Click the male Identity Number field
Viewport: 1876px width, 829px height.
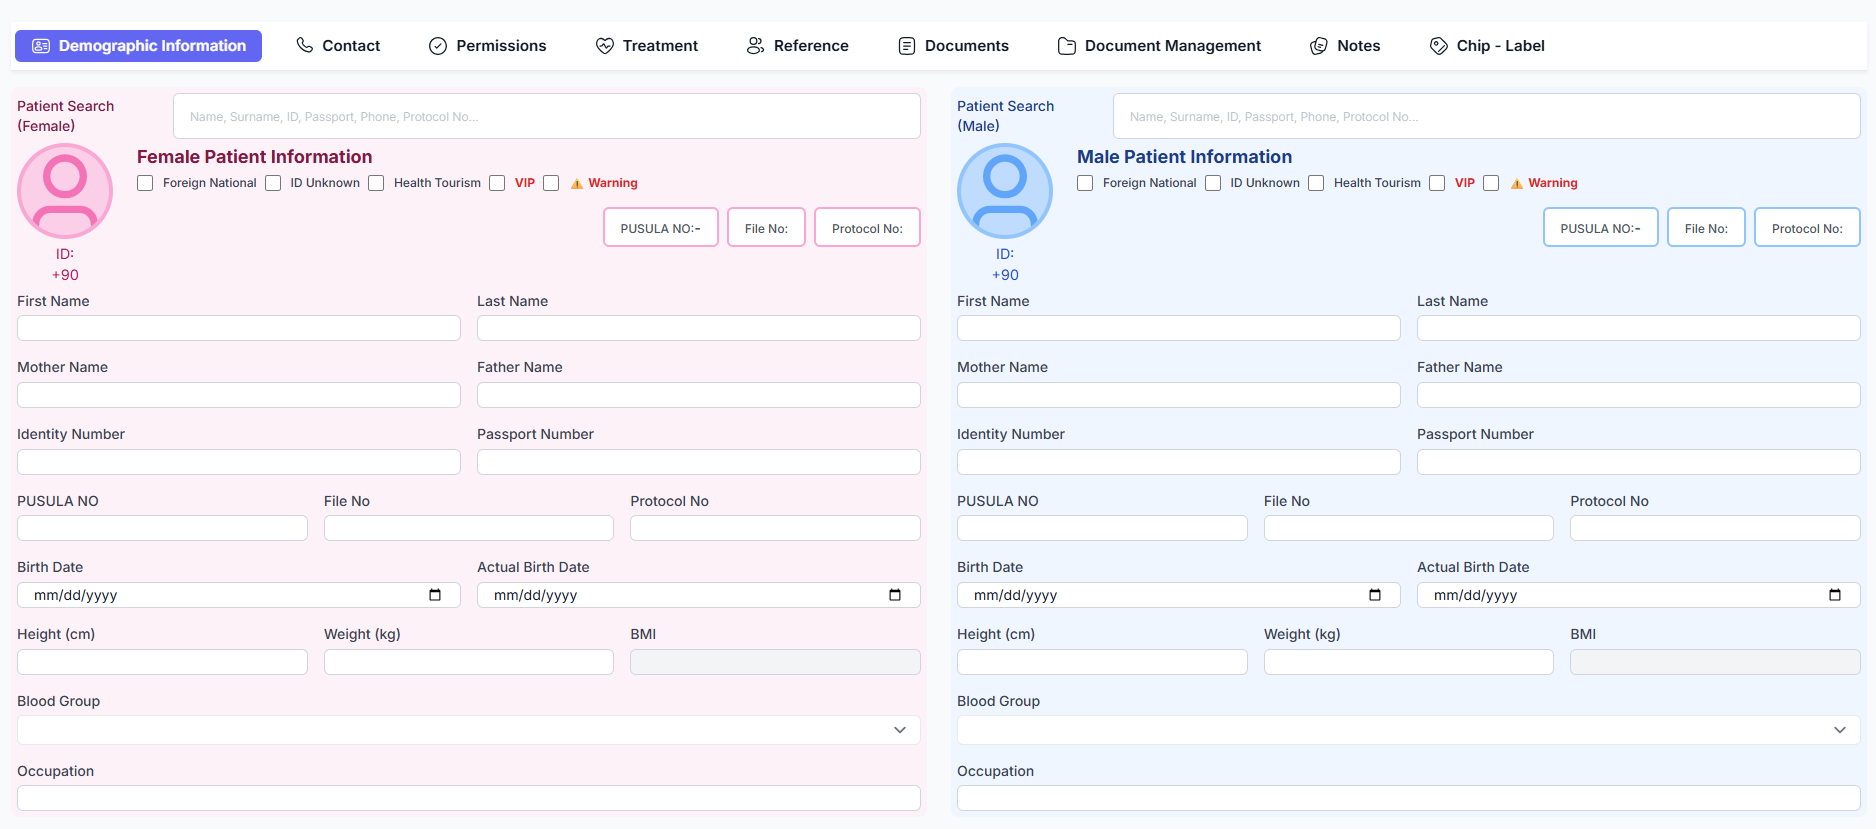1179,462
